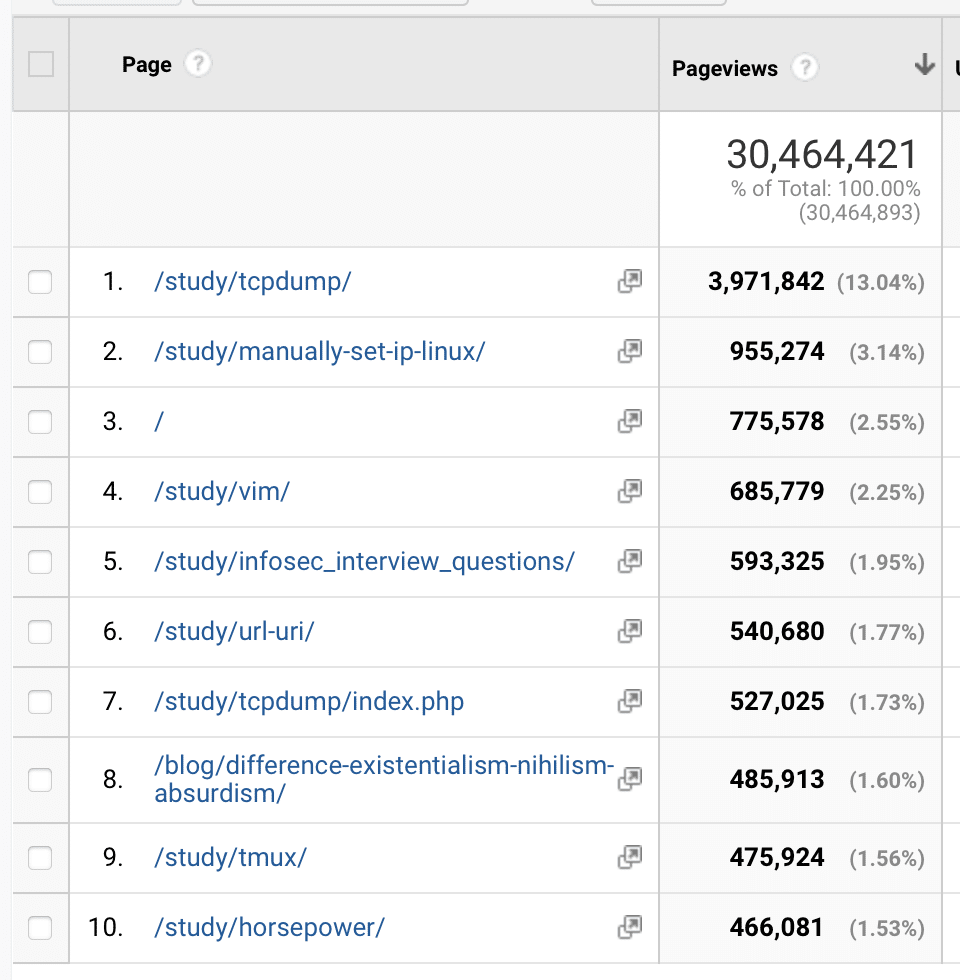Open /study/tcpdump/ page in new window icon
The width and height of the screenshot is (960, 980).
pos(630,281)
